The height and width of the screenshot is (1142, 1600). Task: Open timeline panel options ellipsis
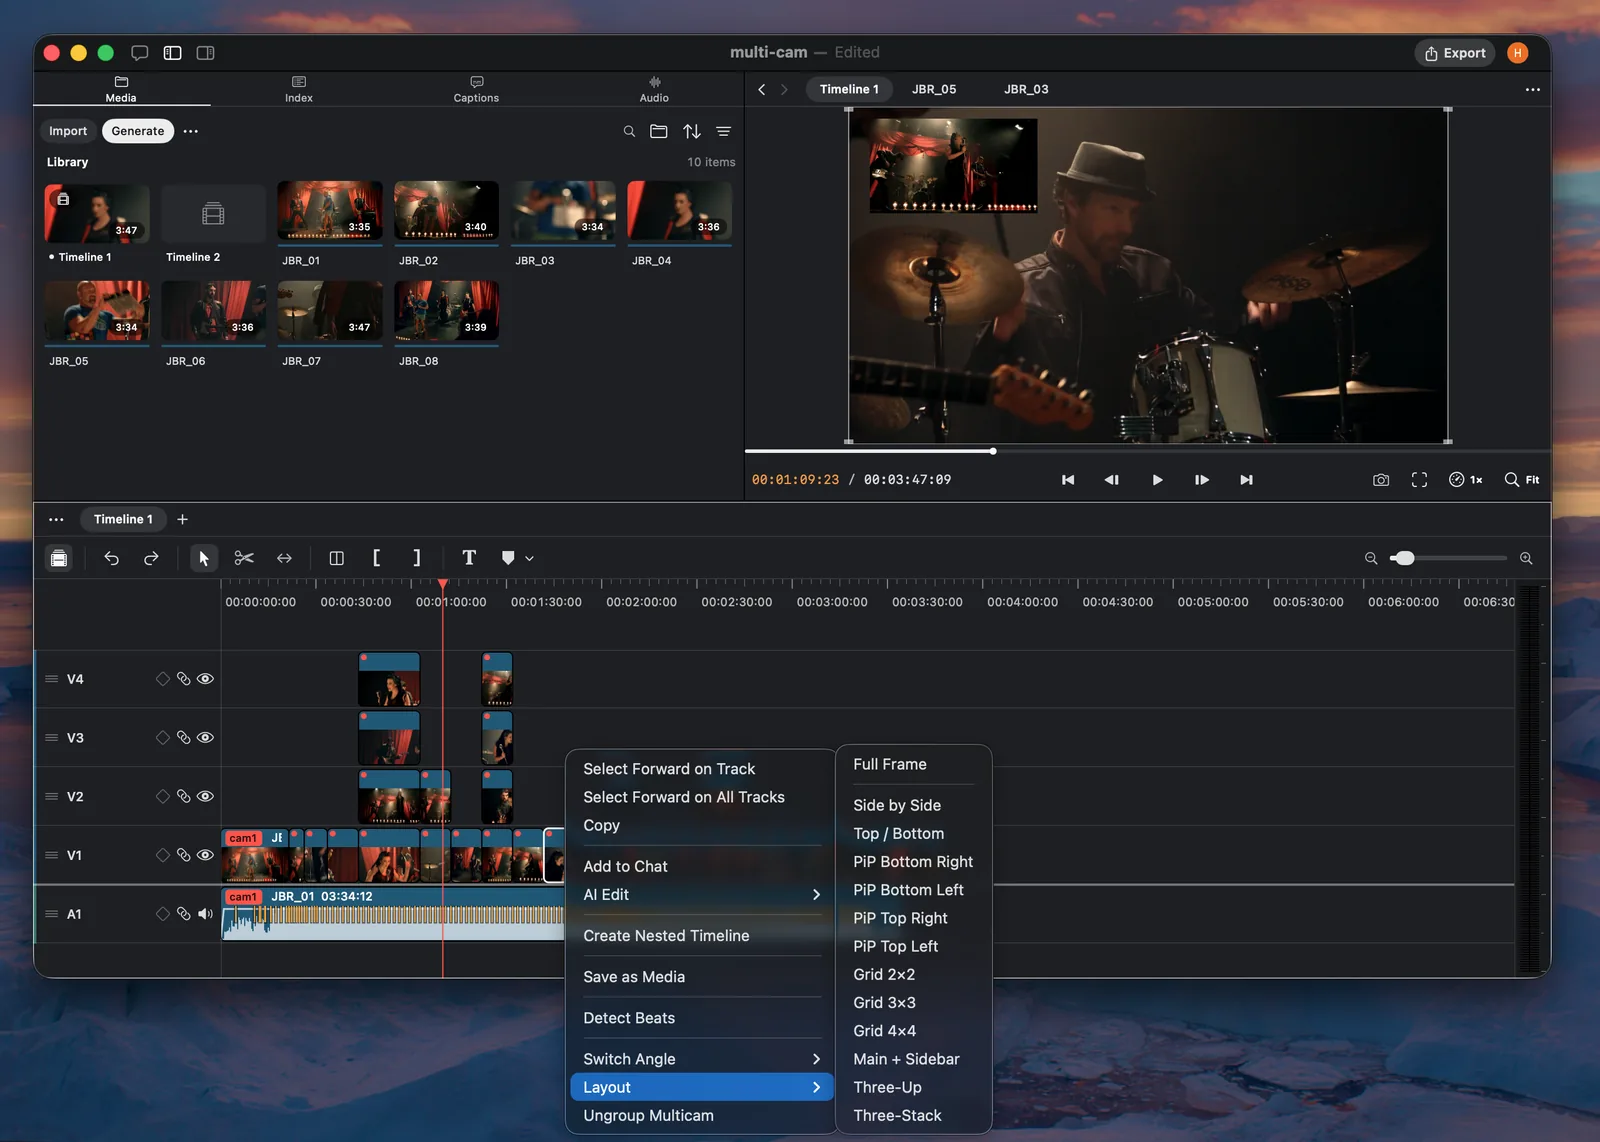[x=56, y=520]
